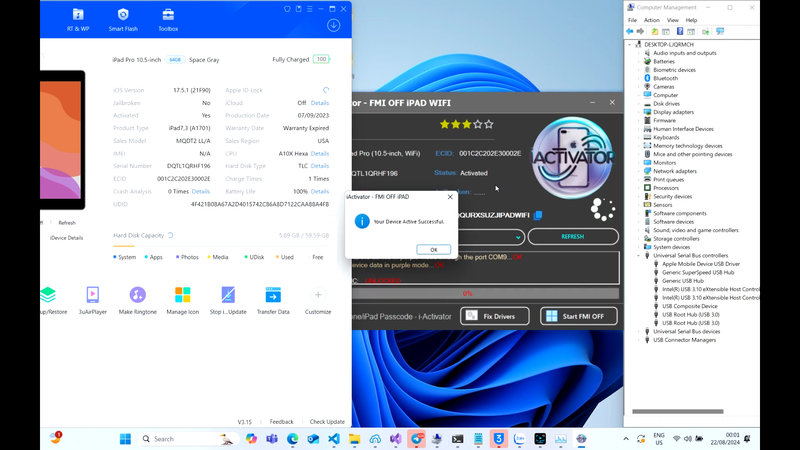Open the Hard Disk Type Details link

[x=320, y=166]
